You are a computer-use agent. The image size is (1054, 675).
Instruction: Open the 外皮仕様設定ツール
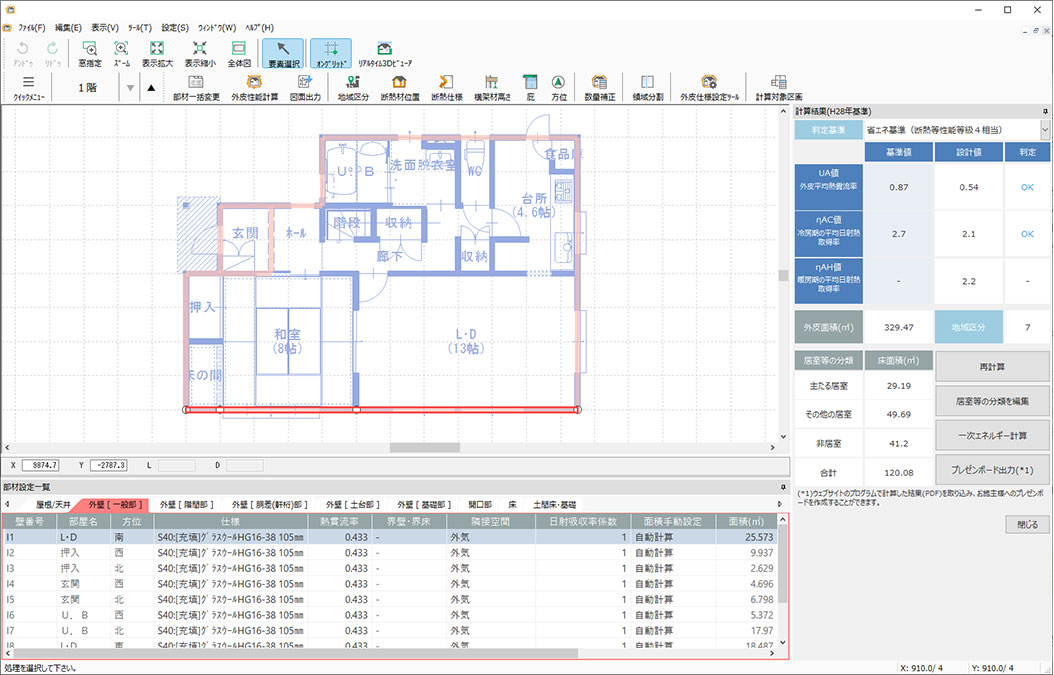click(709, 87)
